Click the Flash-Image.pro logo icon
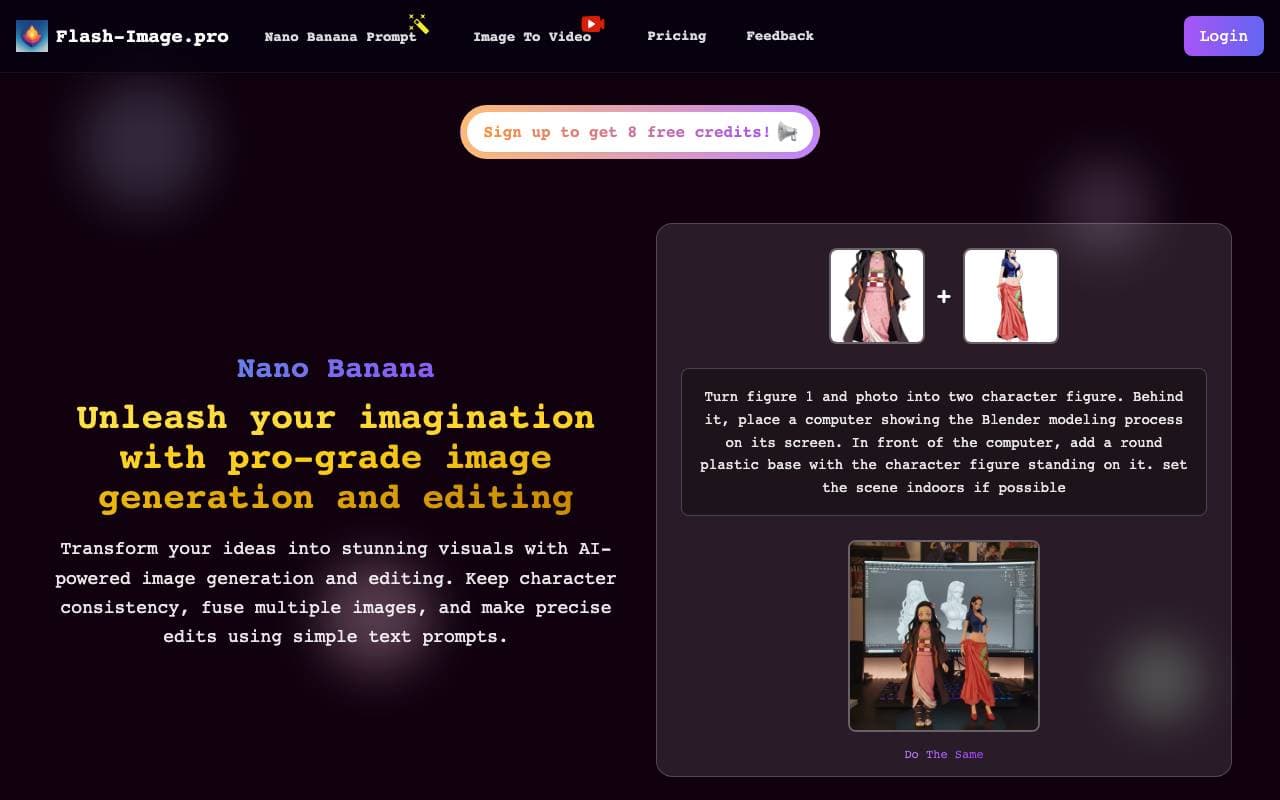Image resolution: width=1280 pixels, height=800 pixels. pyautogui.click(x=32, y=36)
